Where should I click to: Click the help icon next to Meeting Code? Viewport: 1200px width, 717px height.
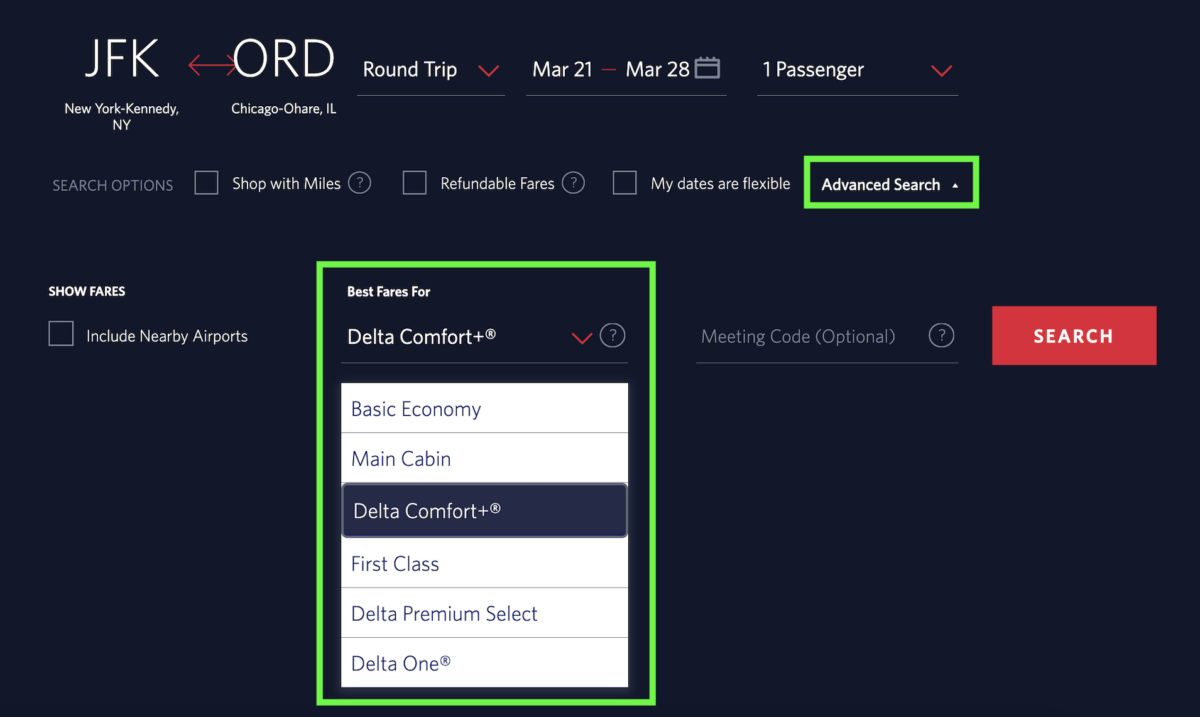[x=941, y=335]
